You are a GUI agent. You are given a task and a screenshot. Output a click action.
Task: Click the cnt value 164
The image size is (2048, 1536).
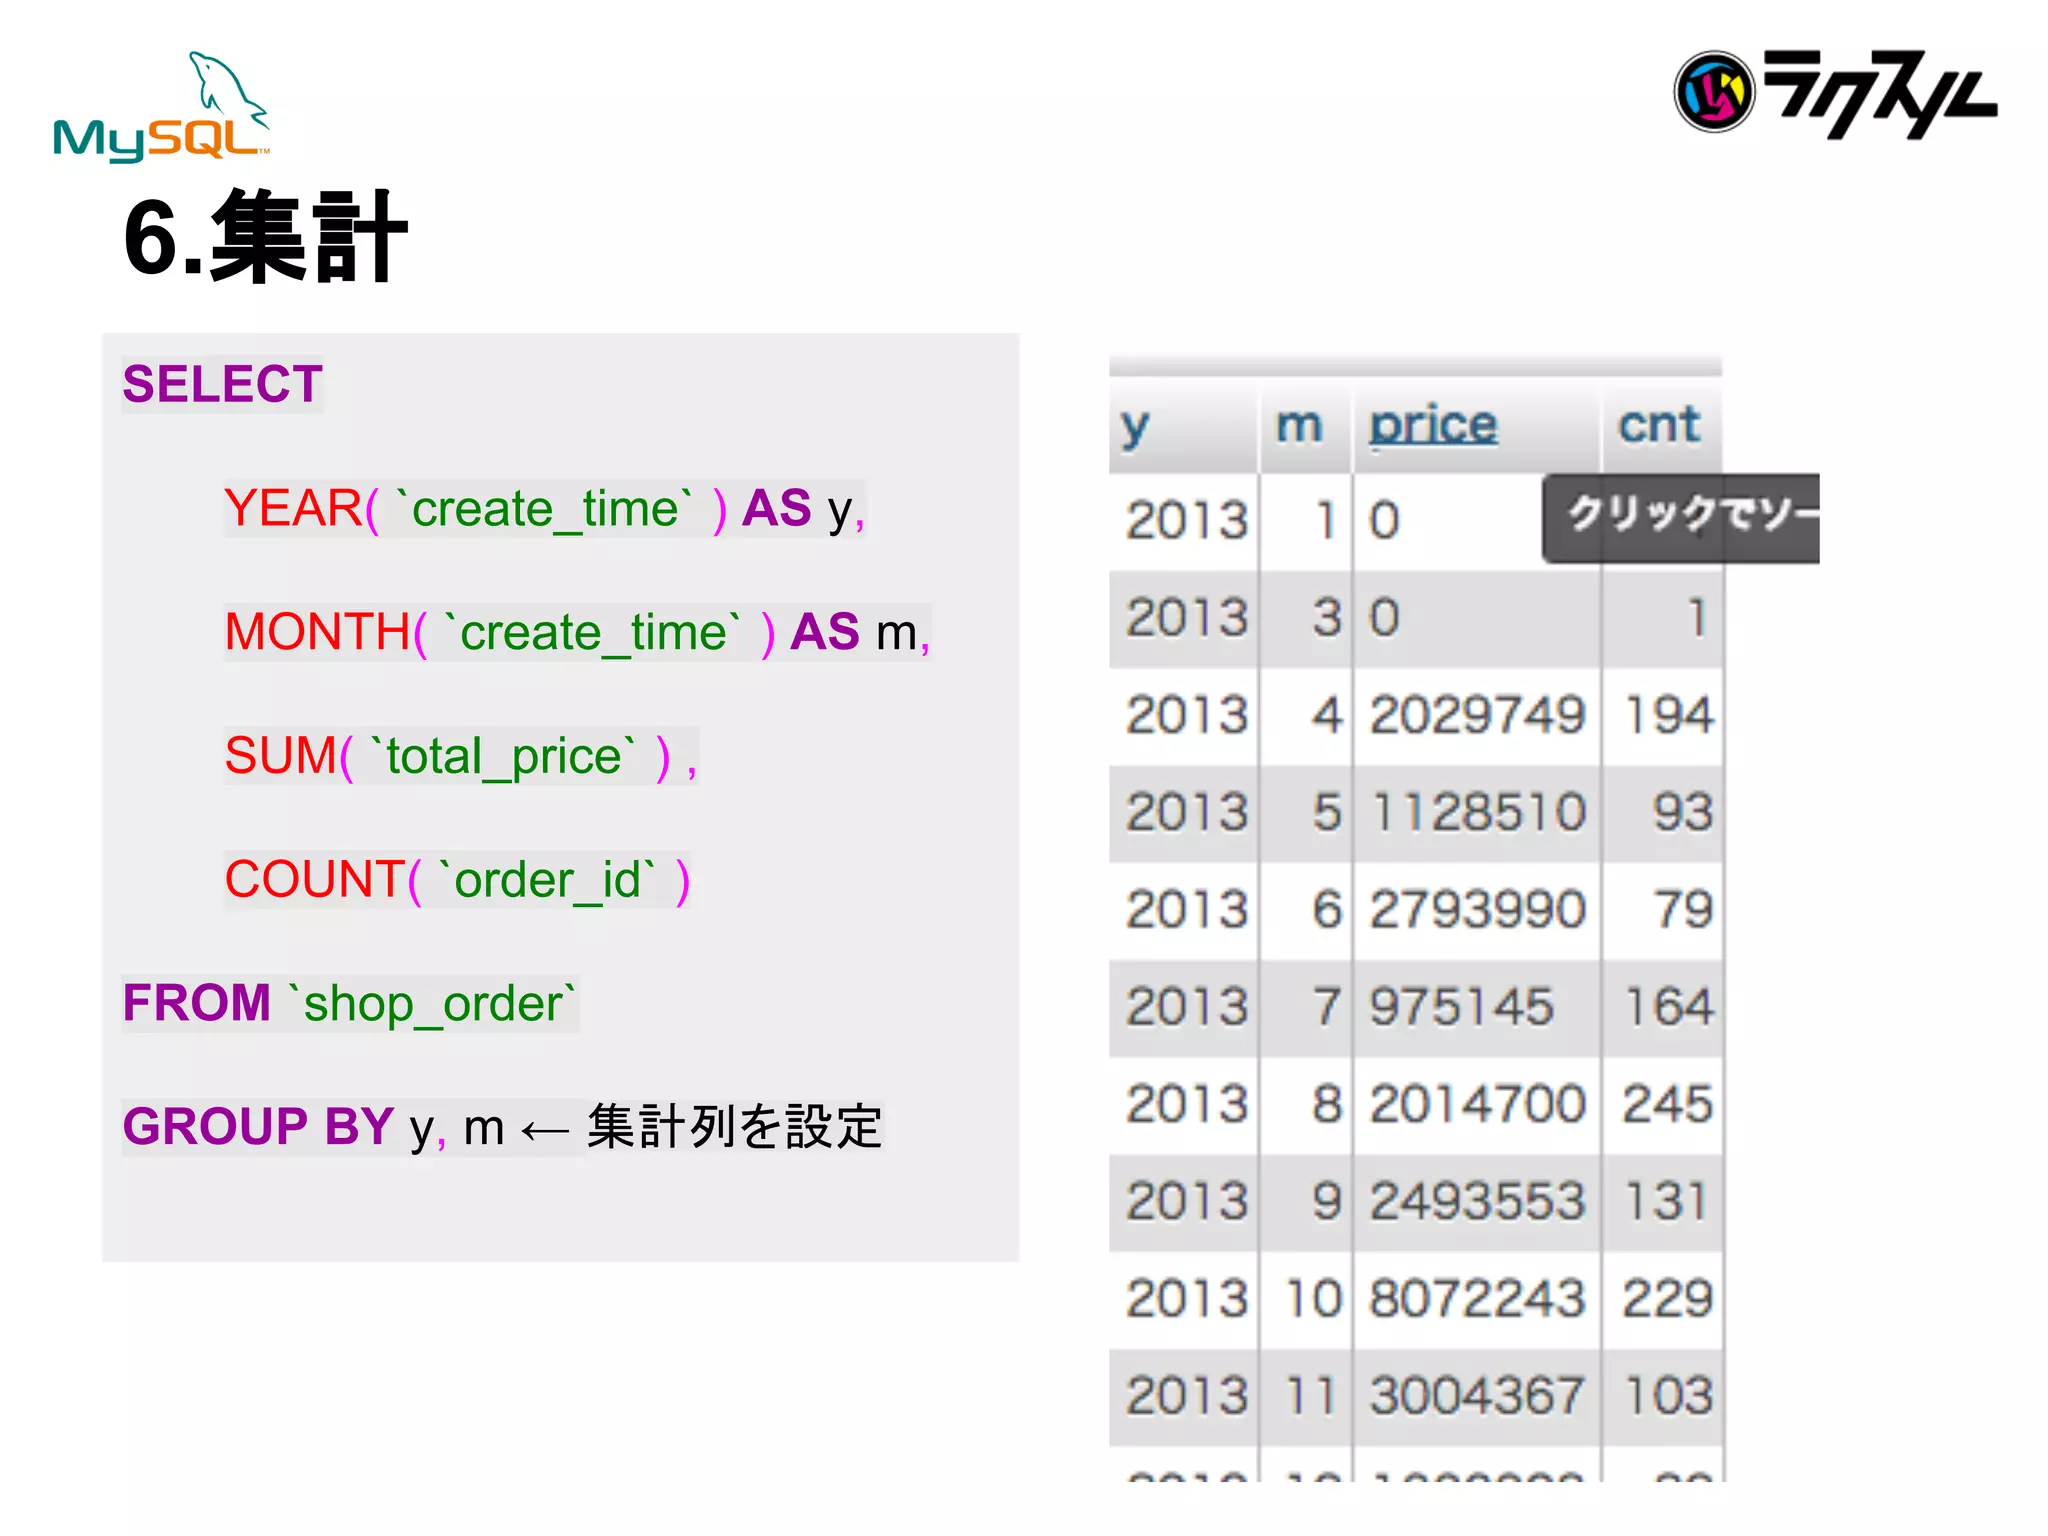coord(1669,1006)
